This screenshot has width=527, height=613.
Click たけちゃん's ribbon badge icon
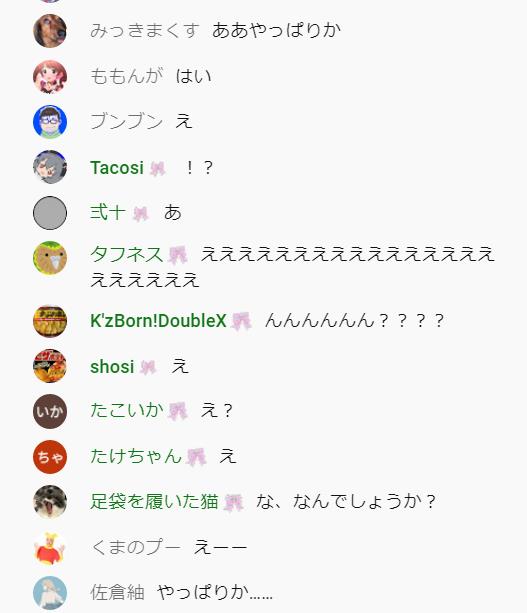pos(196,457)
